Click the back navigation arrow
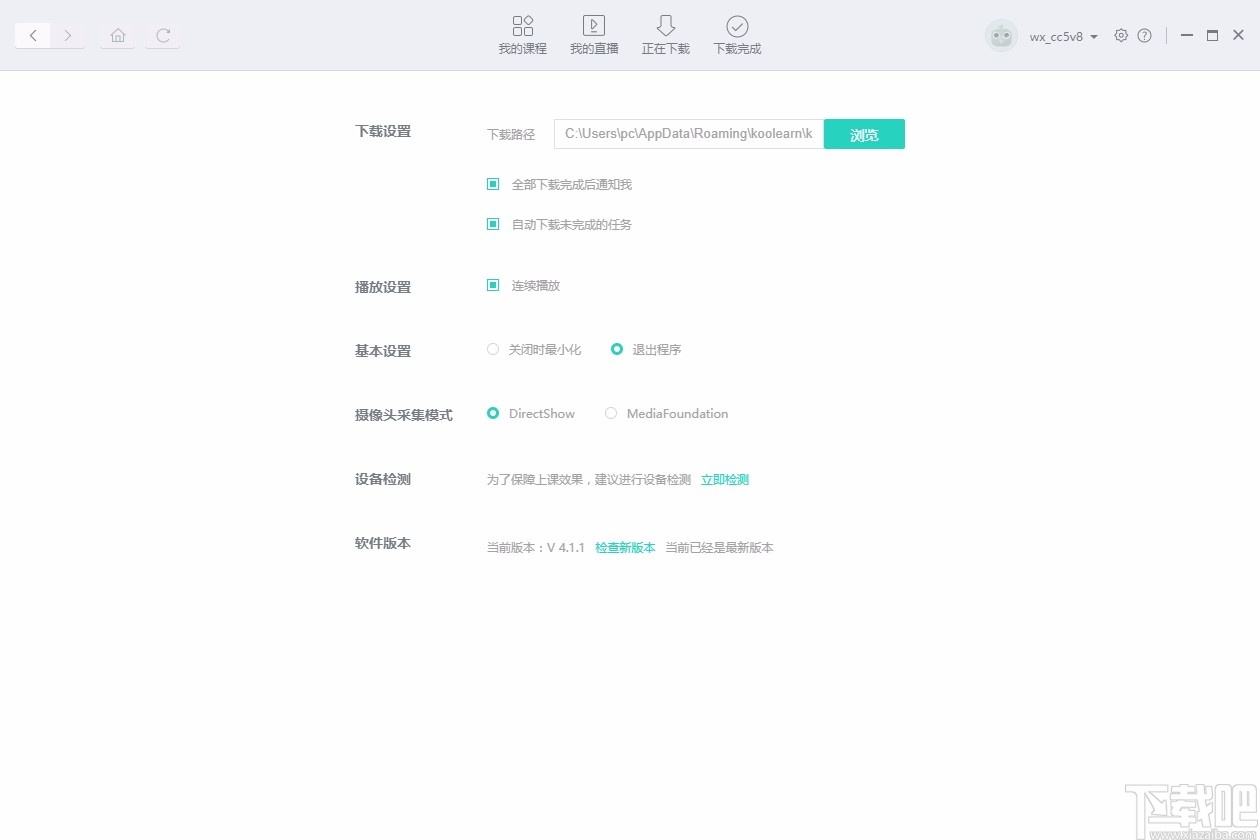 (33, 35)
